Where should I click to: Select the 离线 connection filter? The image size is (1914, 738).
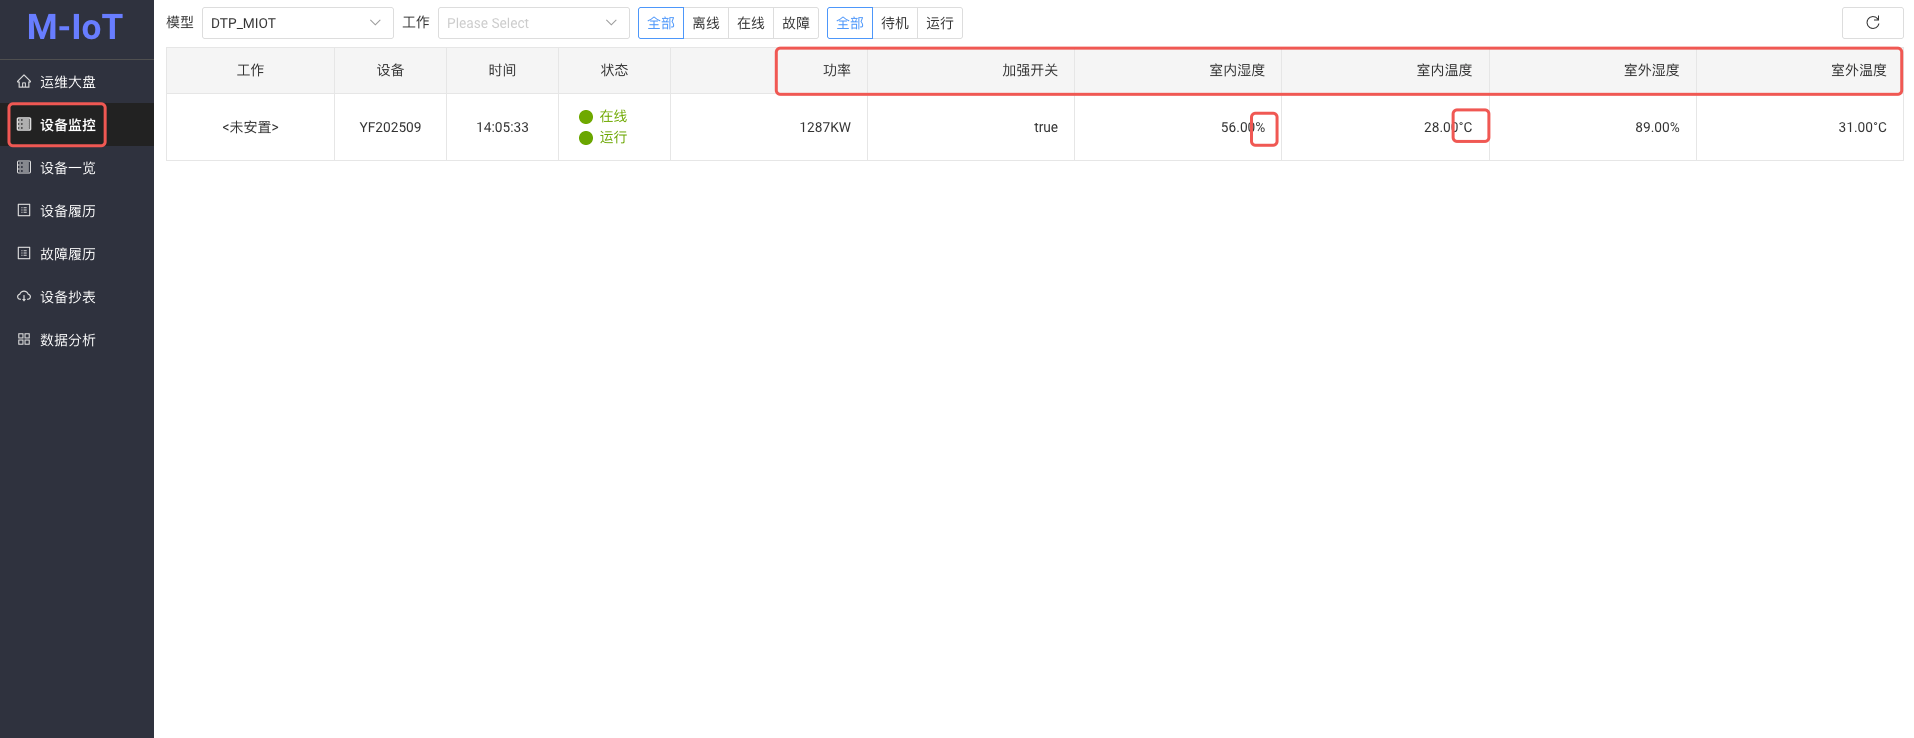coord(706,23)
